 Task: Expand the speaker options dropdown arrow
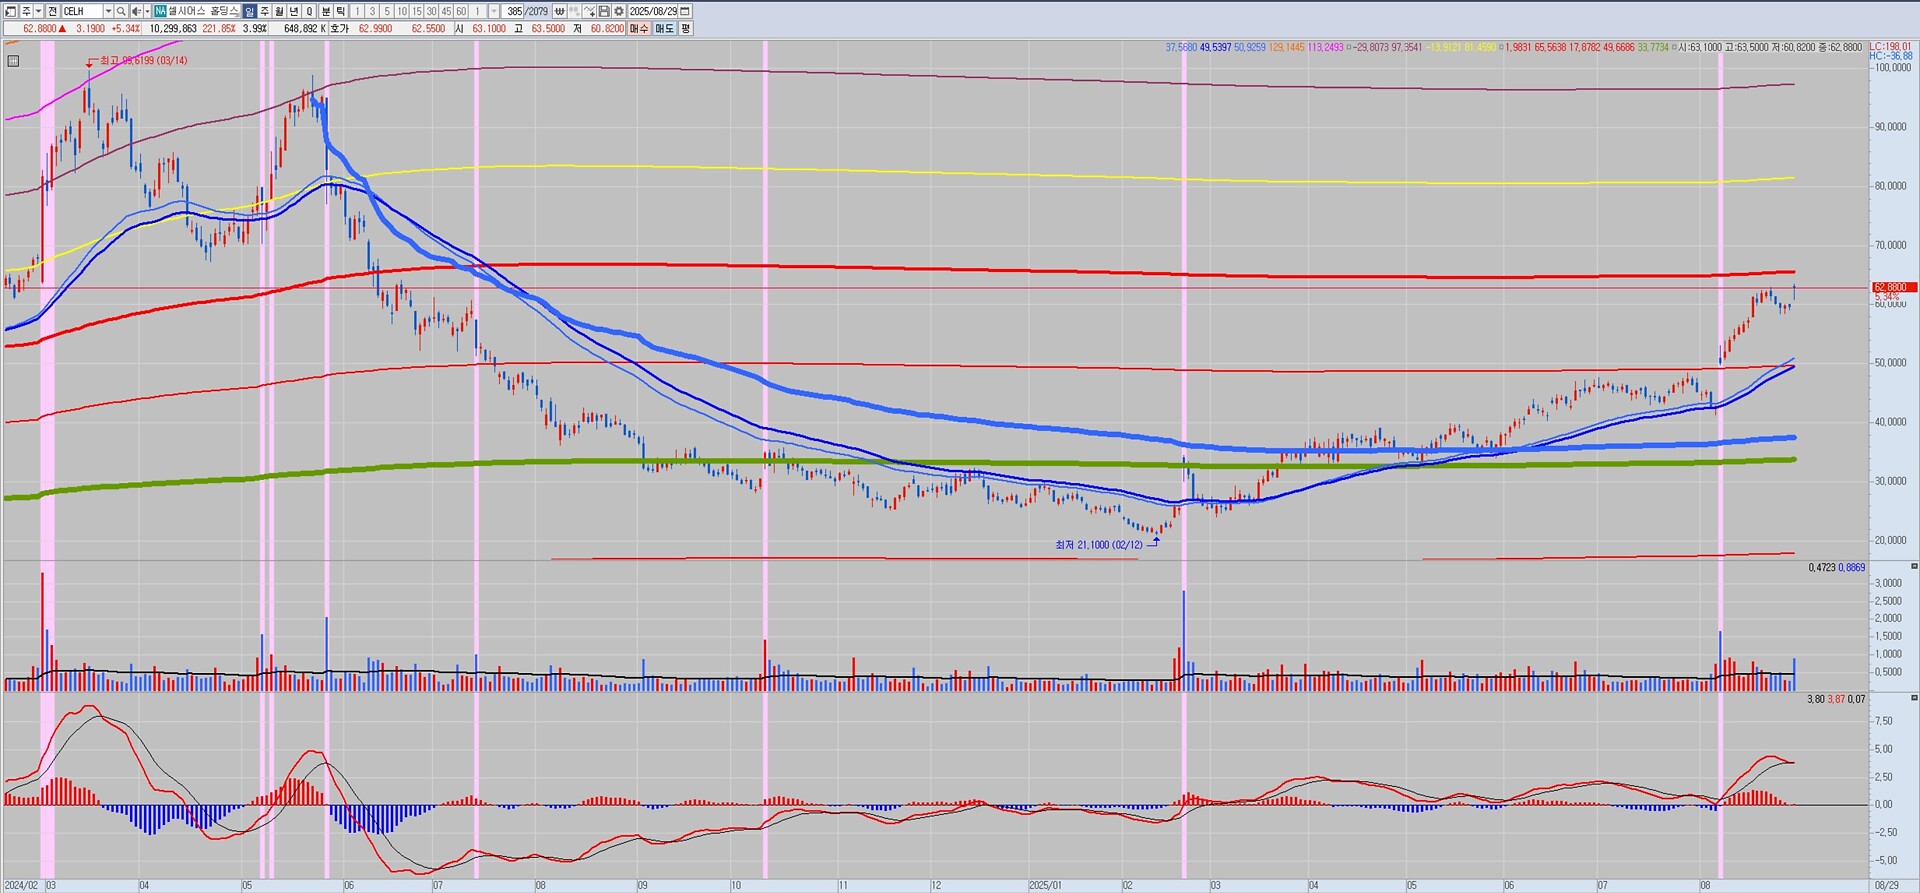click(x=146, y=11)
